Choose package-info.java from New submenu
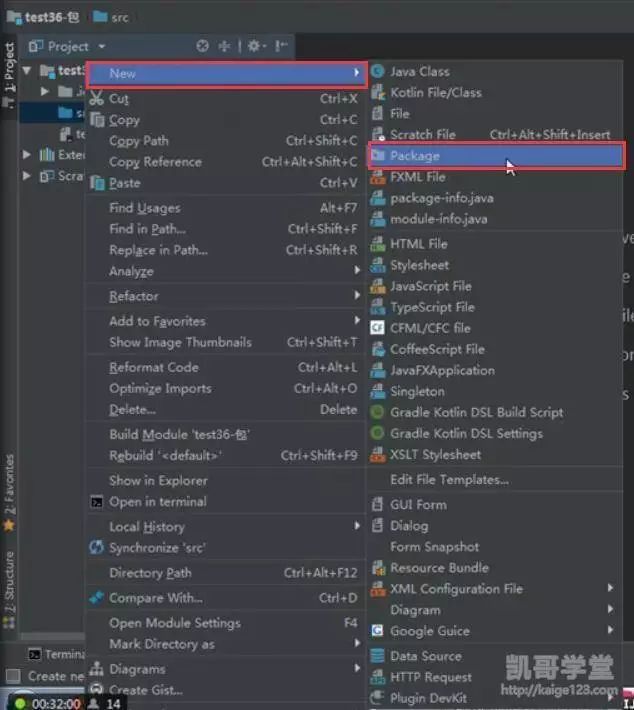The image size is (634, 710). 495,198
